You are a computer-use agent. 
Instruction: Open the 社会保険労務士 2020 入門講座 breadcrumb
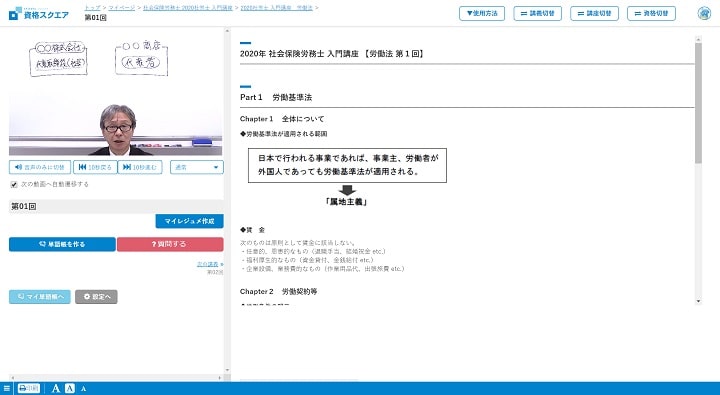(x=188, y=8)
